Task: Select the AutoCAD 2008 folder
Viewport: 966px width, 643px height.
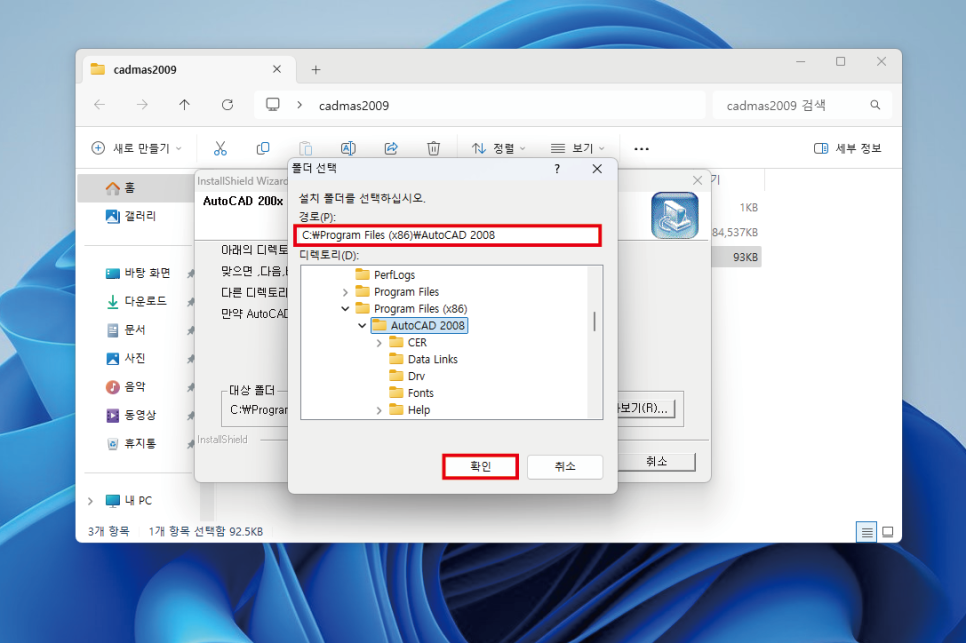Action: (x=420, y=325)
